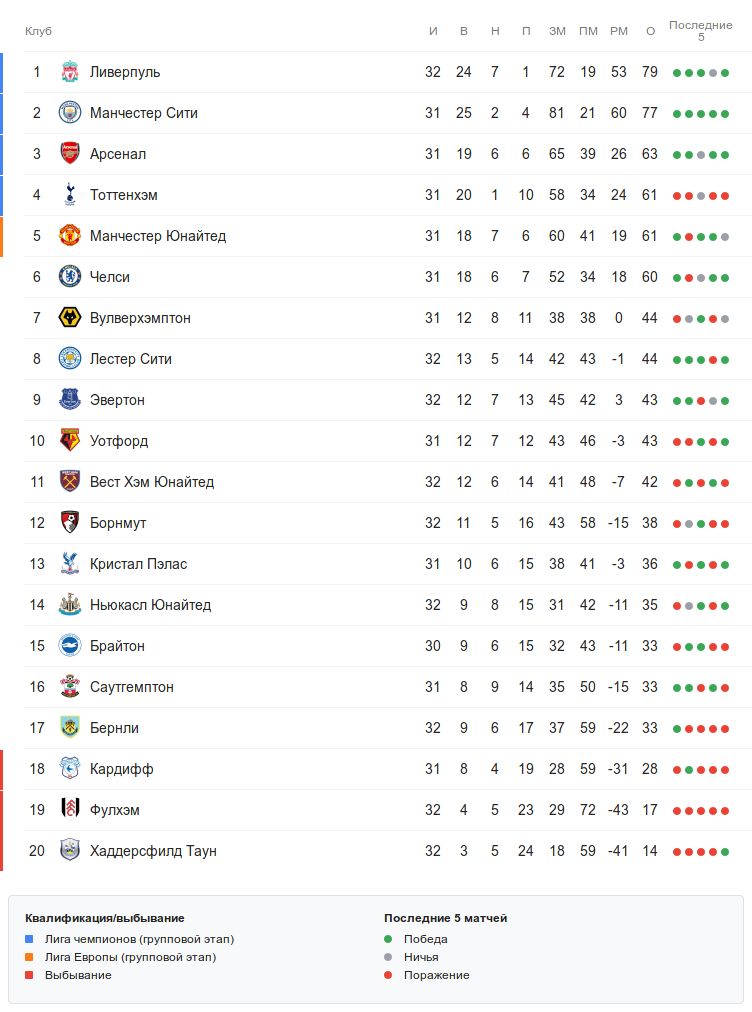Click the «Клуб» column header
Viewport: 752px width, 1012px height.
(38, 31)
